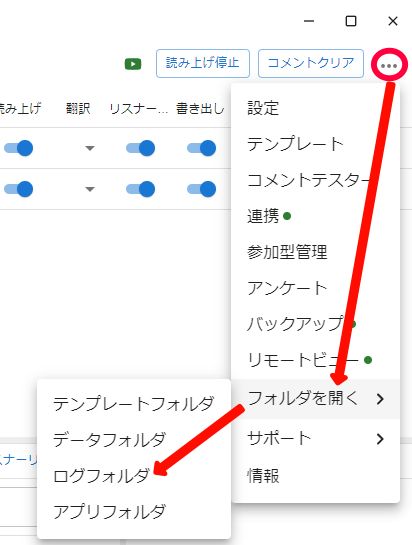412x545 pixels.
Task: Disable first row リスナー switch
Action: coord(140,148)
